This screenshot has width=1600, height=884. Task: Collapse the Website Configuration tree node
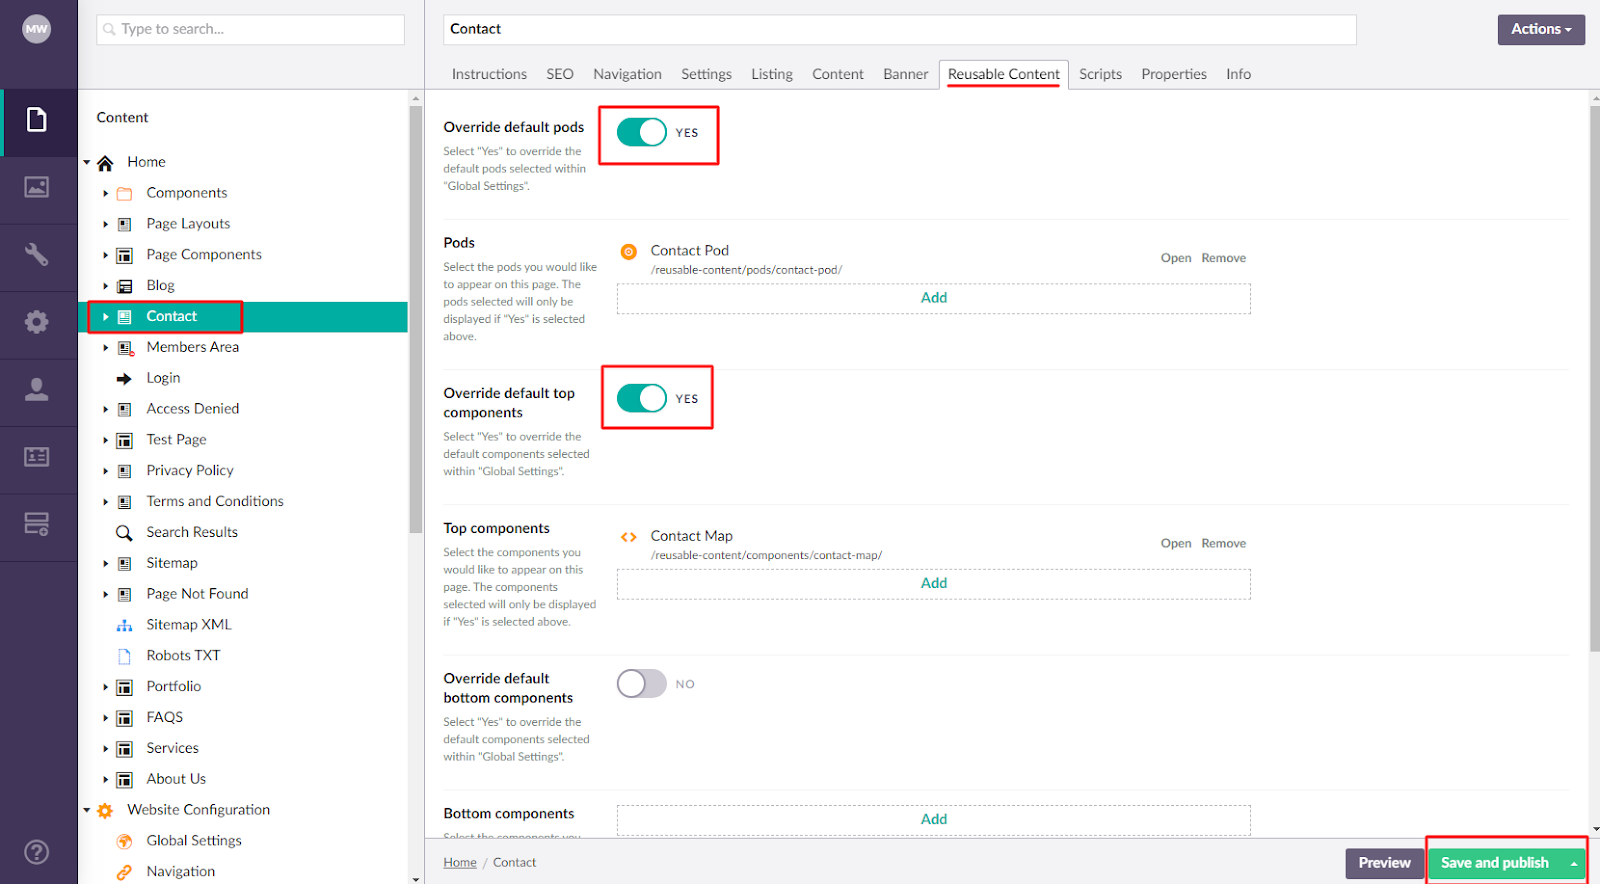(87, 810)
